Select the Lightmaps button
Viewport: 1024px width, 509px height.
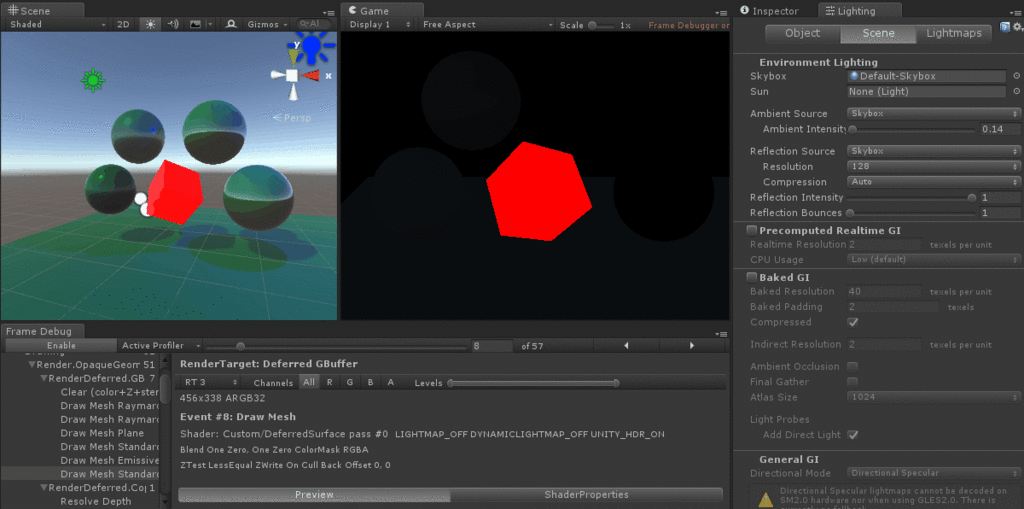953,33
